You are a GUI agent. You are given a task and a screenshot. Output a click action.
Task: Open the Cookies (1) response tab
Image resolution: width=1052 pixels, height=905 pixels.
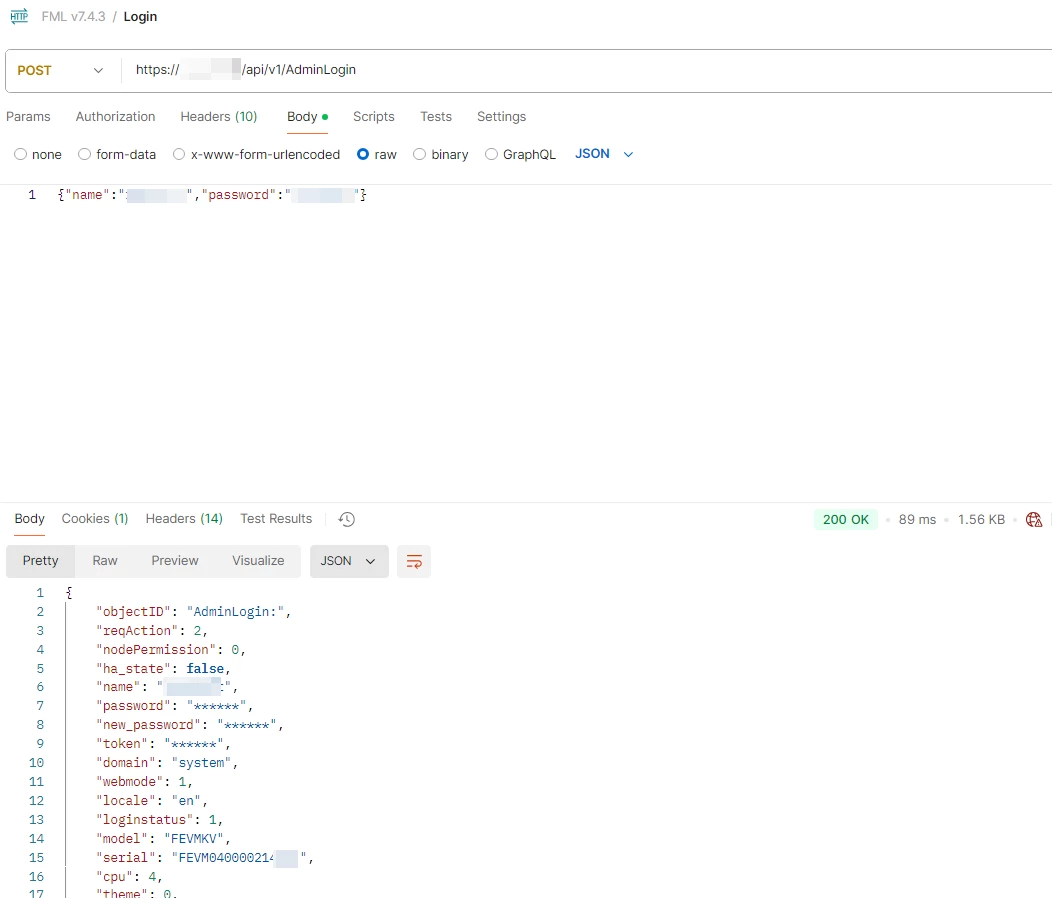(x=95, y=519)
